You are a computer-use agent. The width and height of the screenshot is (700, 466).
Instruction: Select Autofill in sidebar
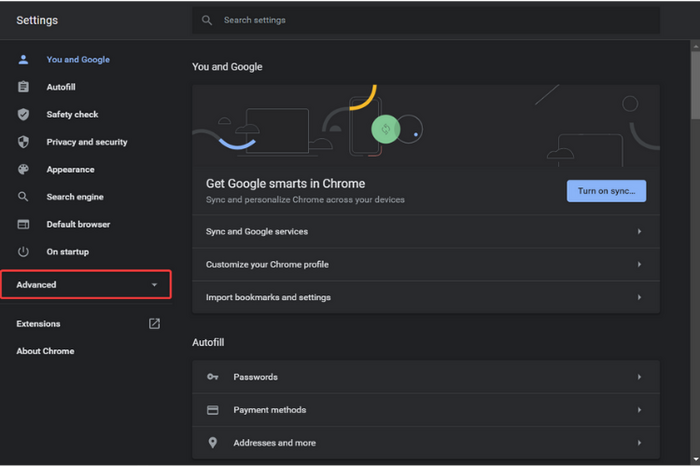click(61, 87)
